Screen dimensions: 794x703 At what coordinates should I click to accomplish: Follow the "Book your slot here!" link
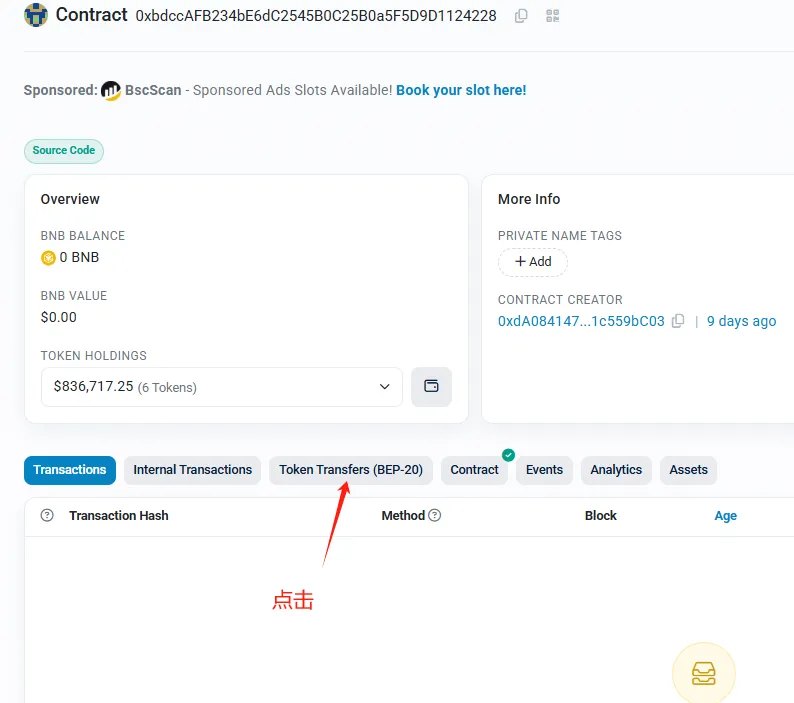[461, 90]
